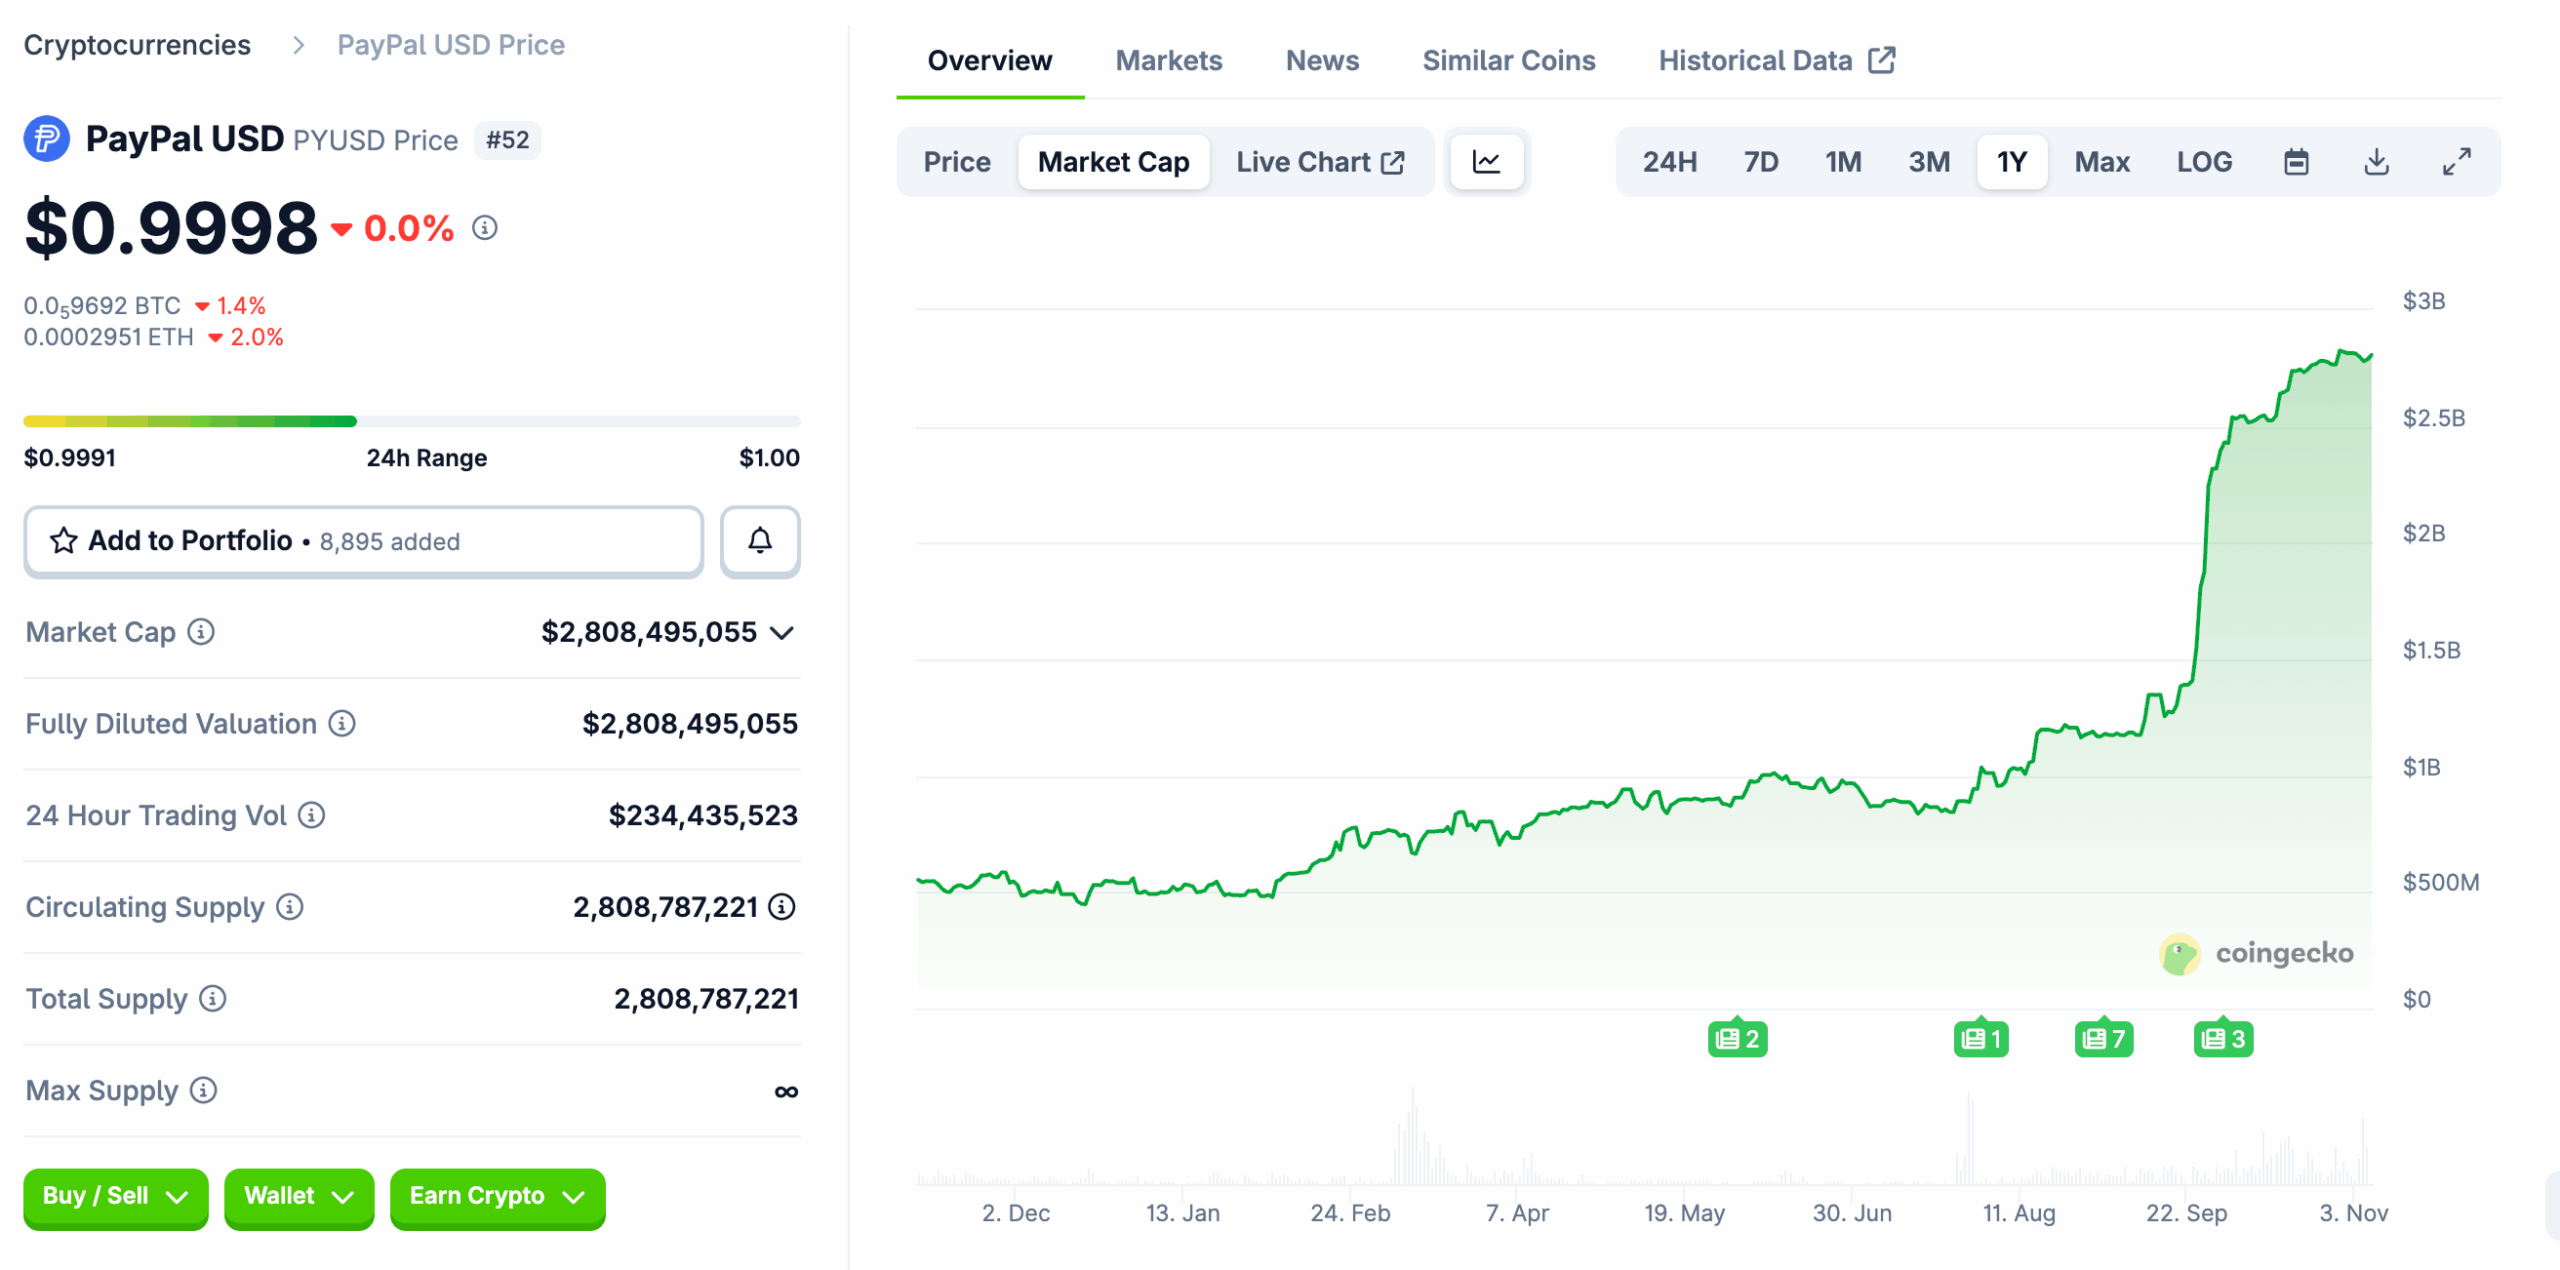Go to Cryptocurrencies breadcrumb link
2560x1270 pixels.
coord(137,45)
